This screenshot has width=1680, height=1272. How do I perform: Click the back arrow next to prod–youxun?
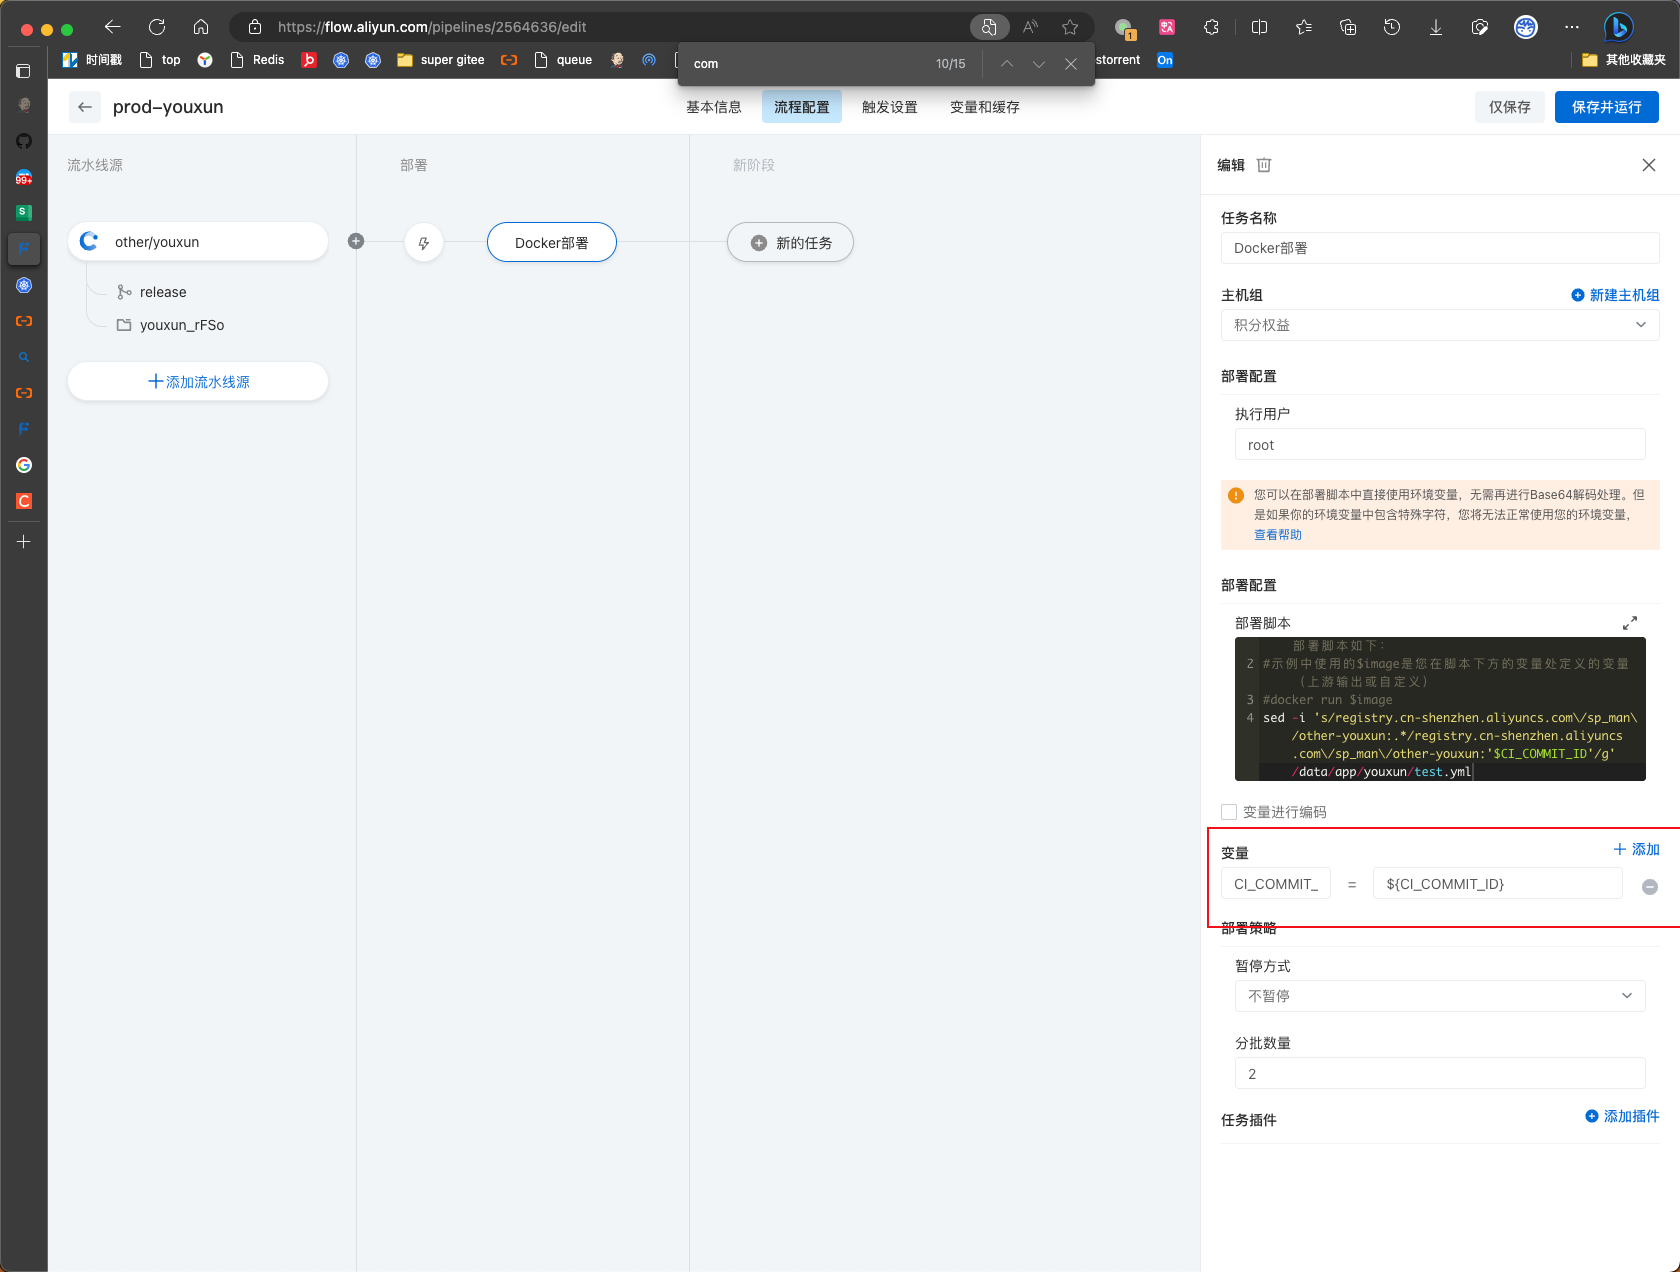tap(85, 107)
